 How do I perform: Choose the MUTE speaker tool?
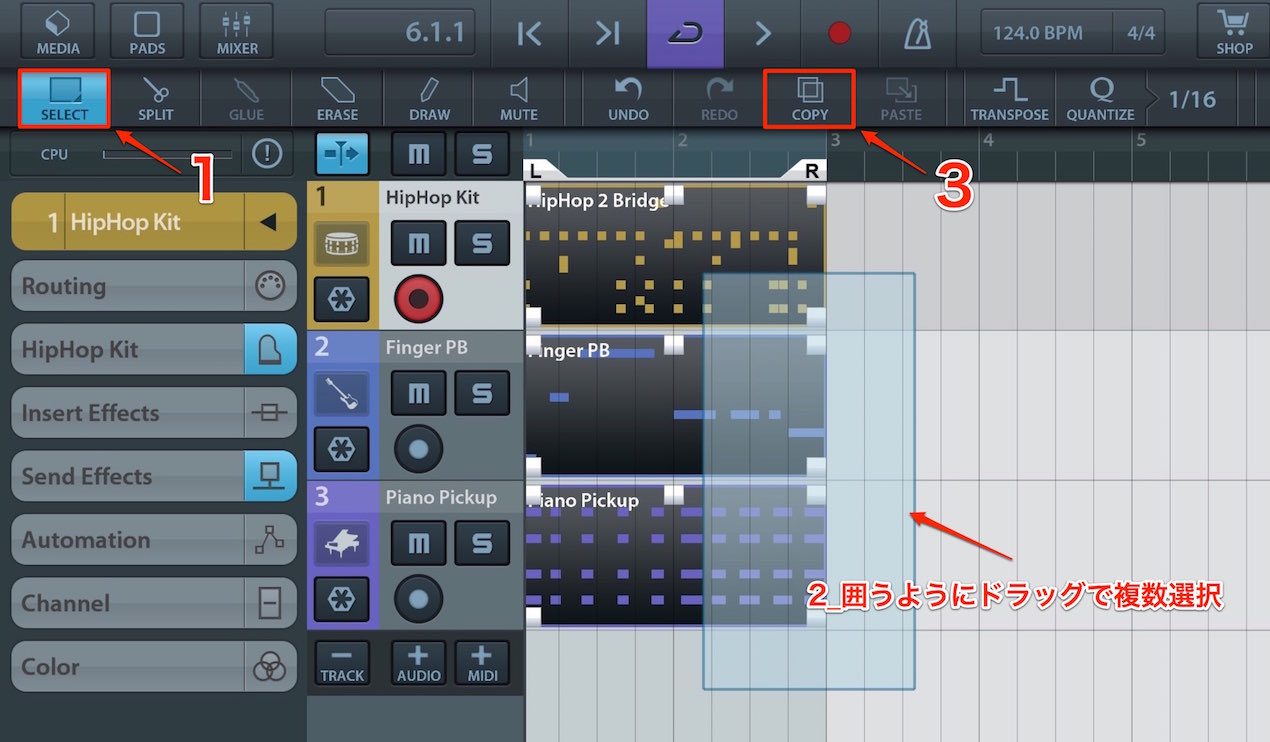click(x=519, y=98)
